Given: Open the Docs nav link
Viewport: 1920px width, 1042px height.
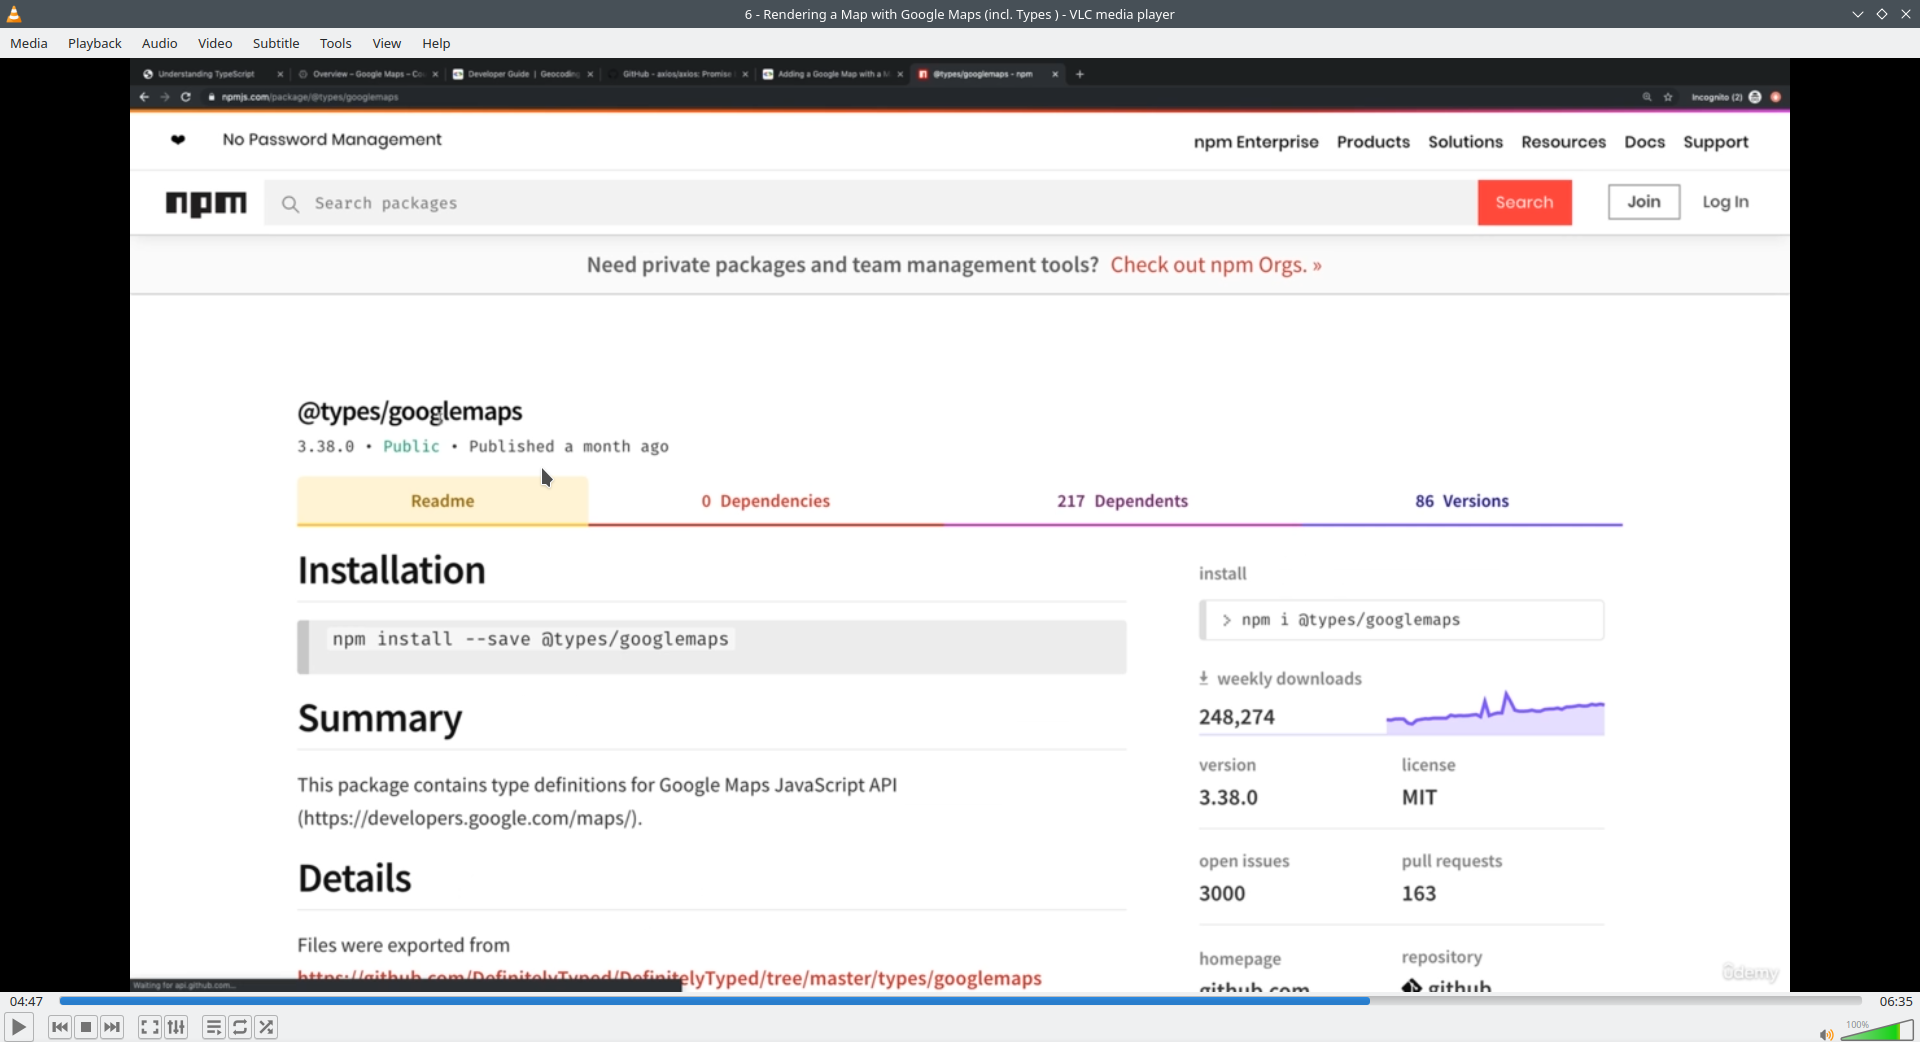Looking at the screenshot, I should pyautogui.click(x=1645, y=142).
